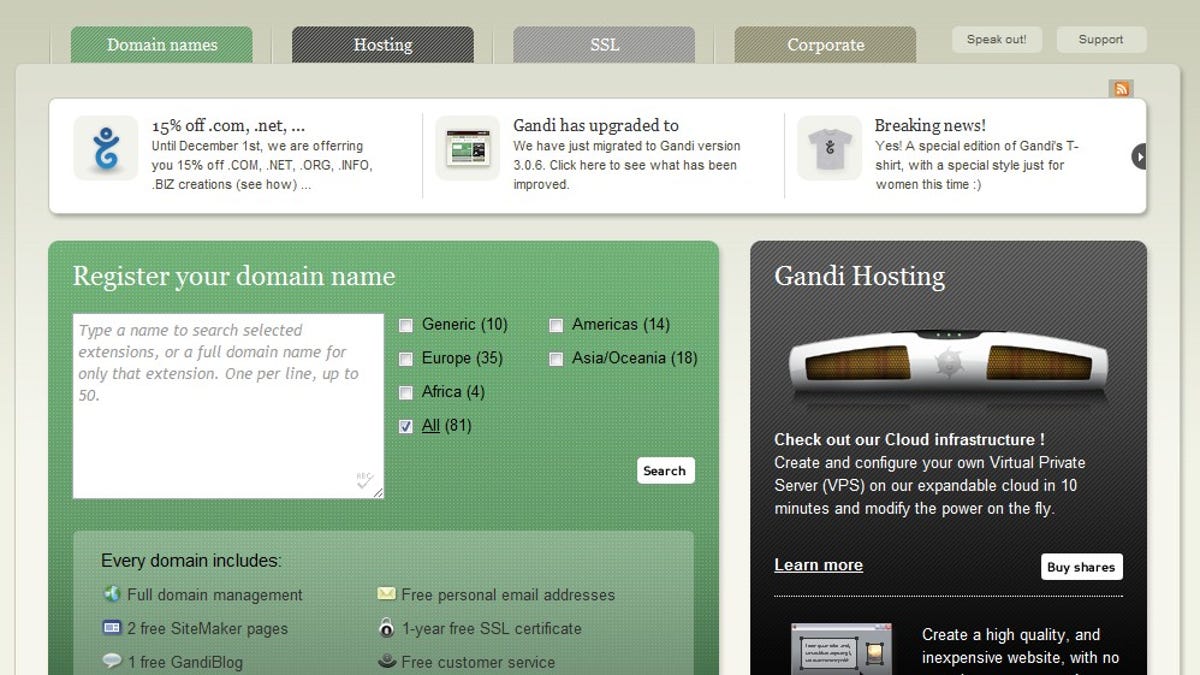
Task: Toggle the Asia/Oceania (18) checkbox
Action: point(556,359)
